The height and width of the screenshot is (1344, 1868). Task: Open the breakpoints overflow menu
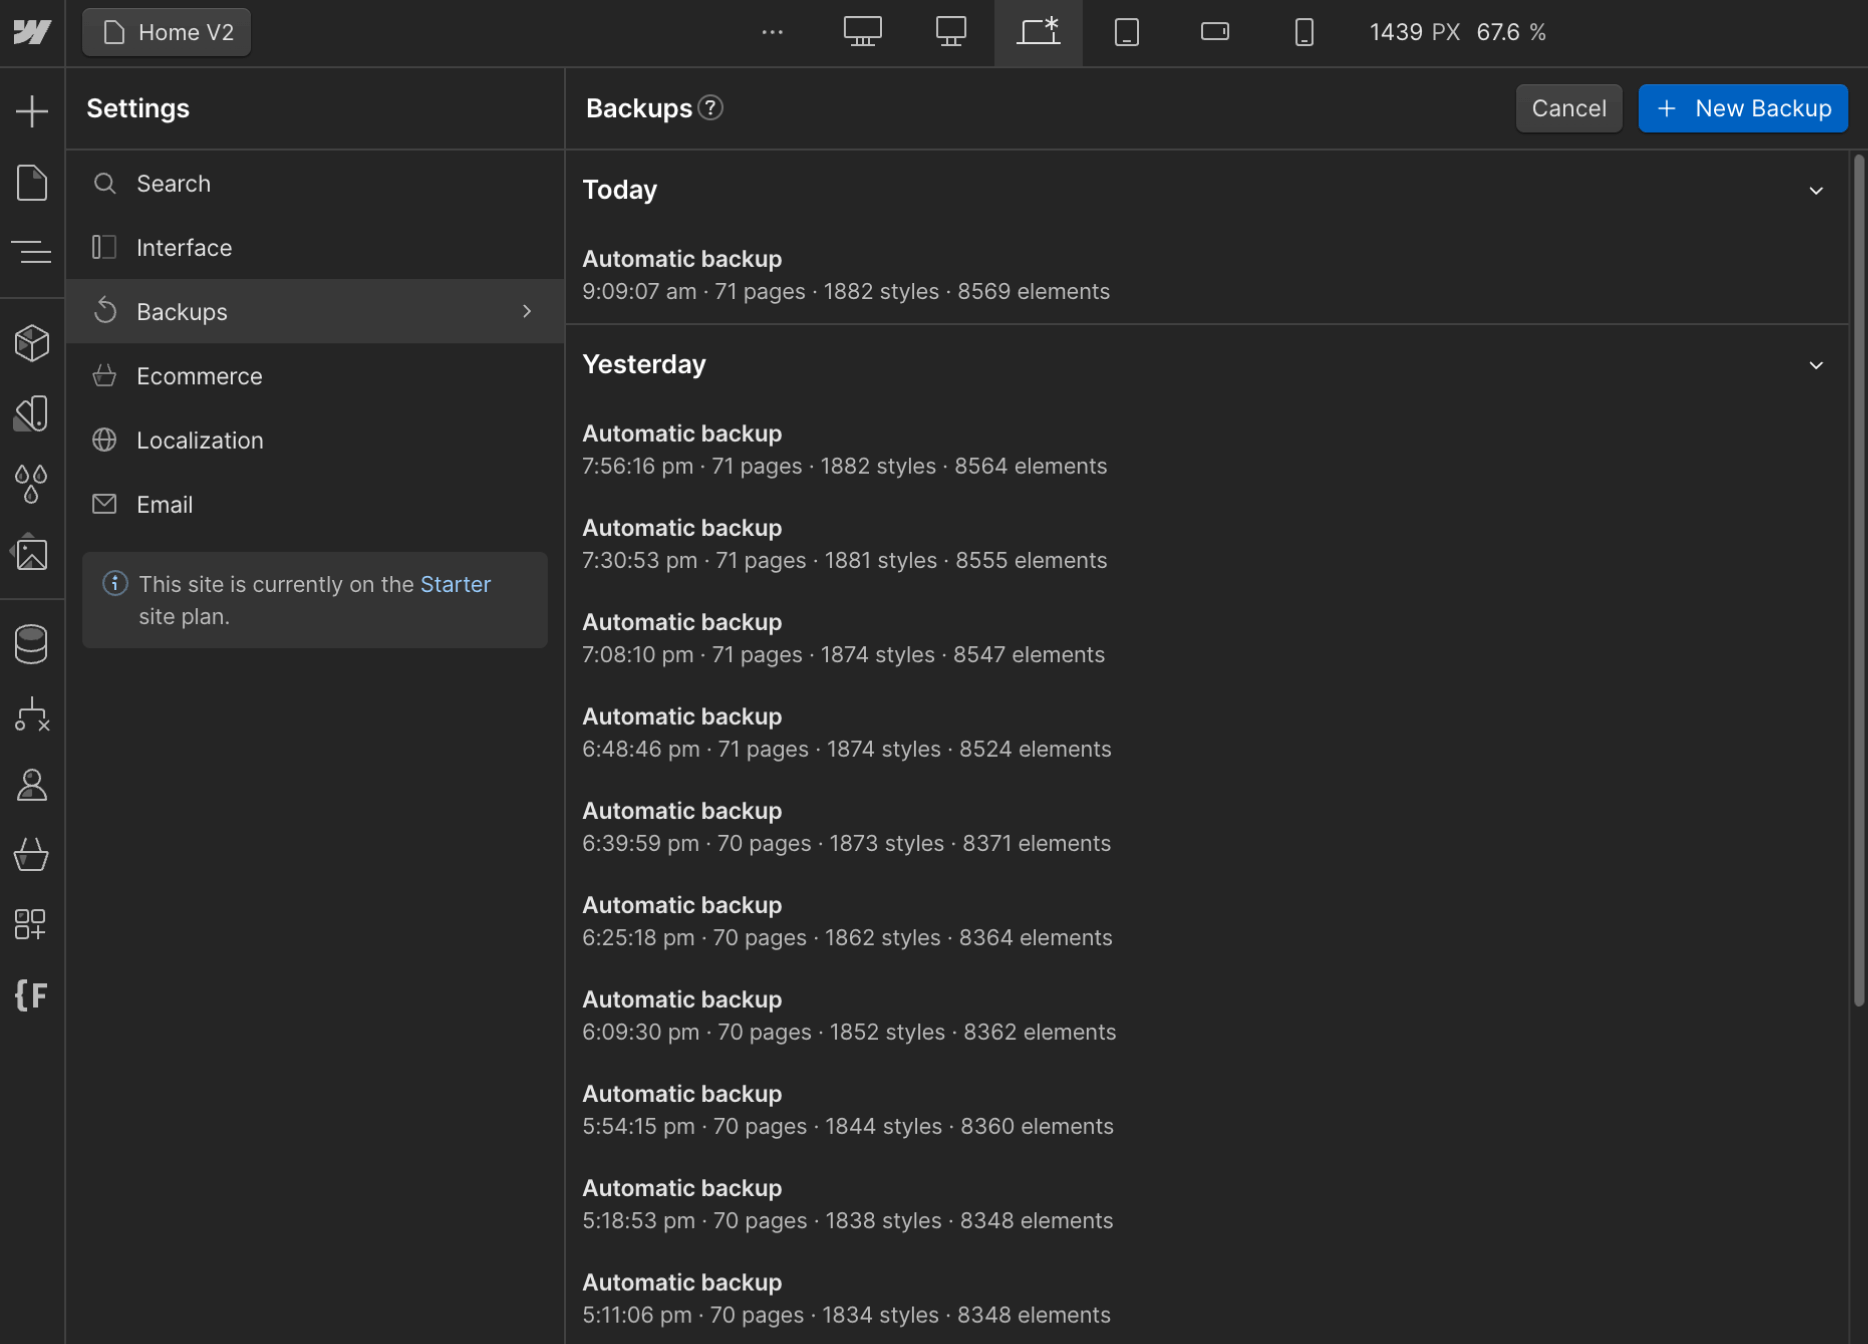coord(772,32)
